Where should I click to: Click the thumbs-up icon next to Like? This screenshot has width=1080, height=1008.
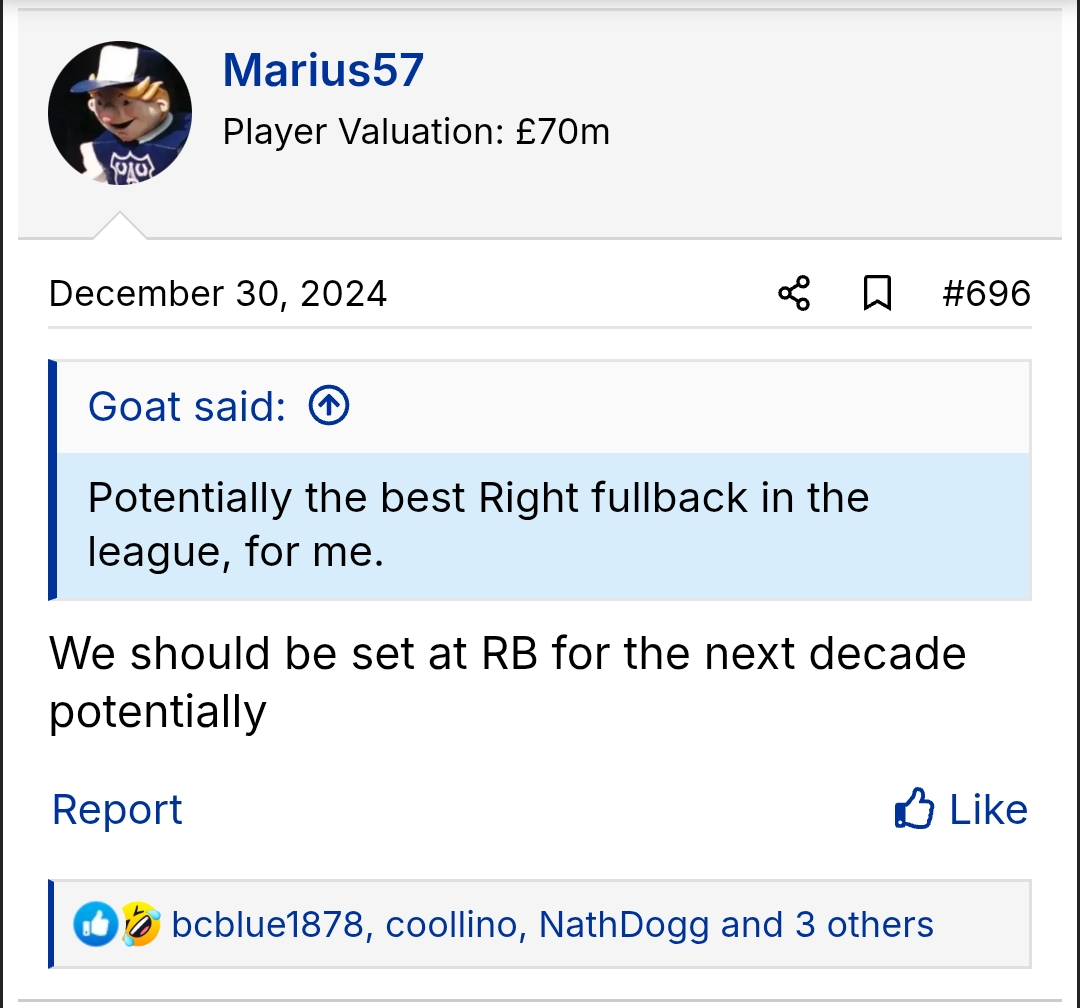coord(914,809)
